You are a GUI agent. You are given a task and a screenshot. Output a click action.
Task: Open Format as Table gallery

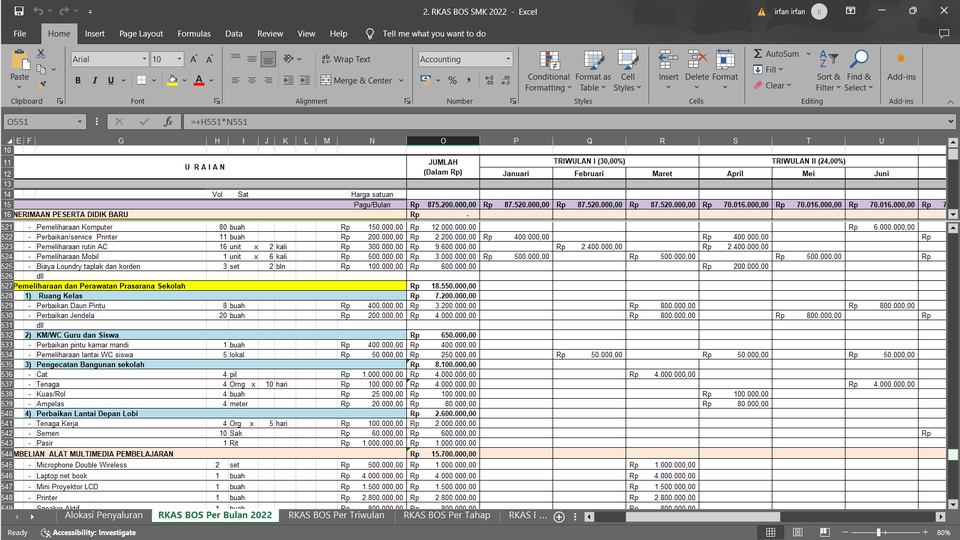coord(593,70)
